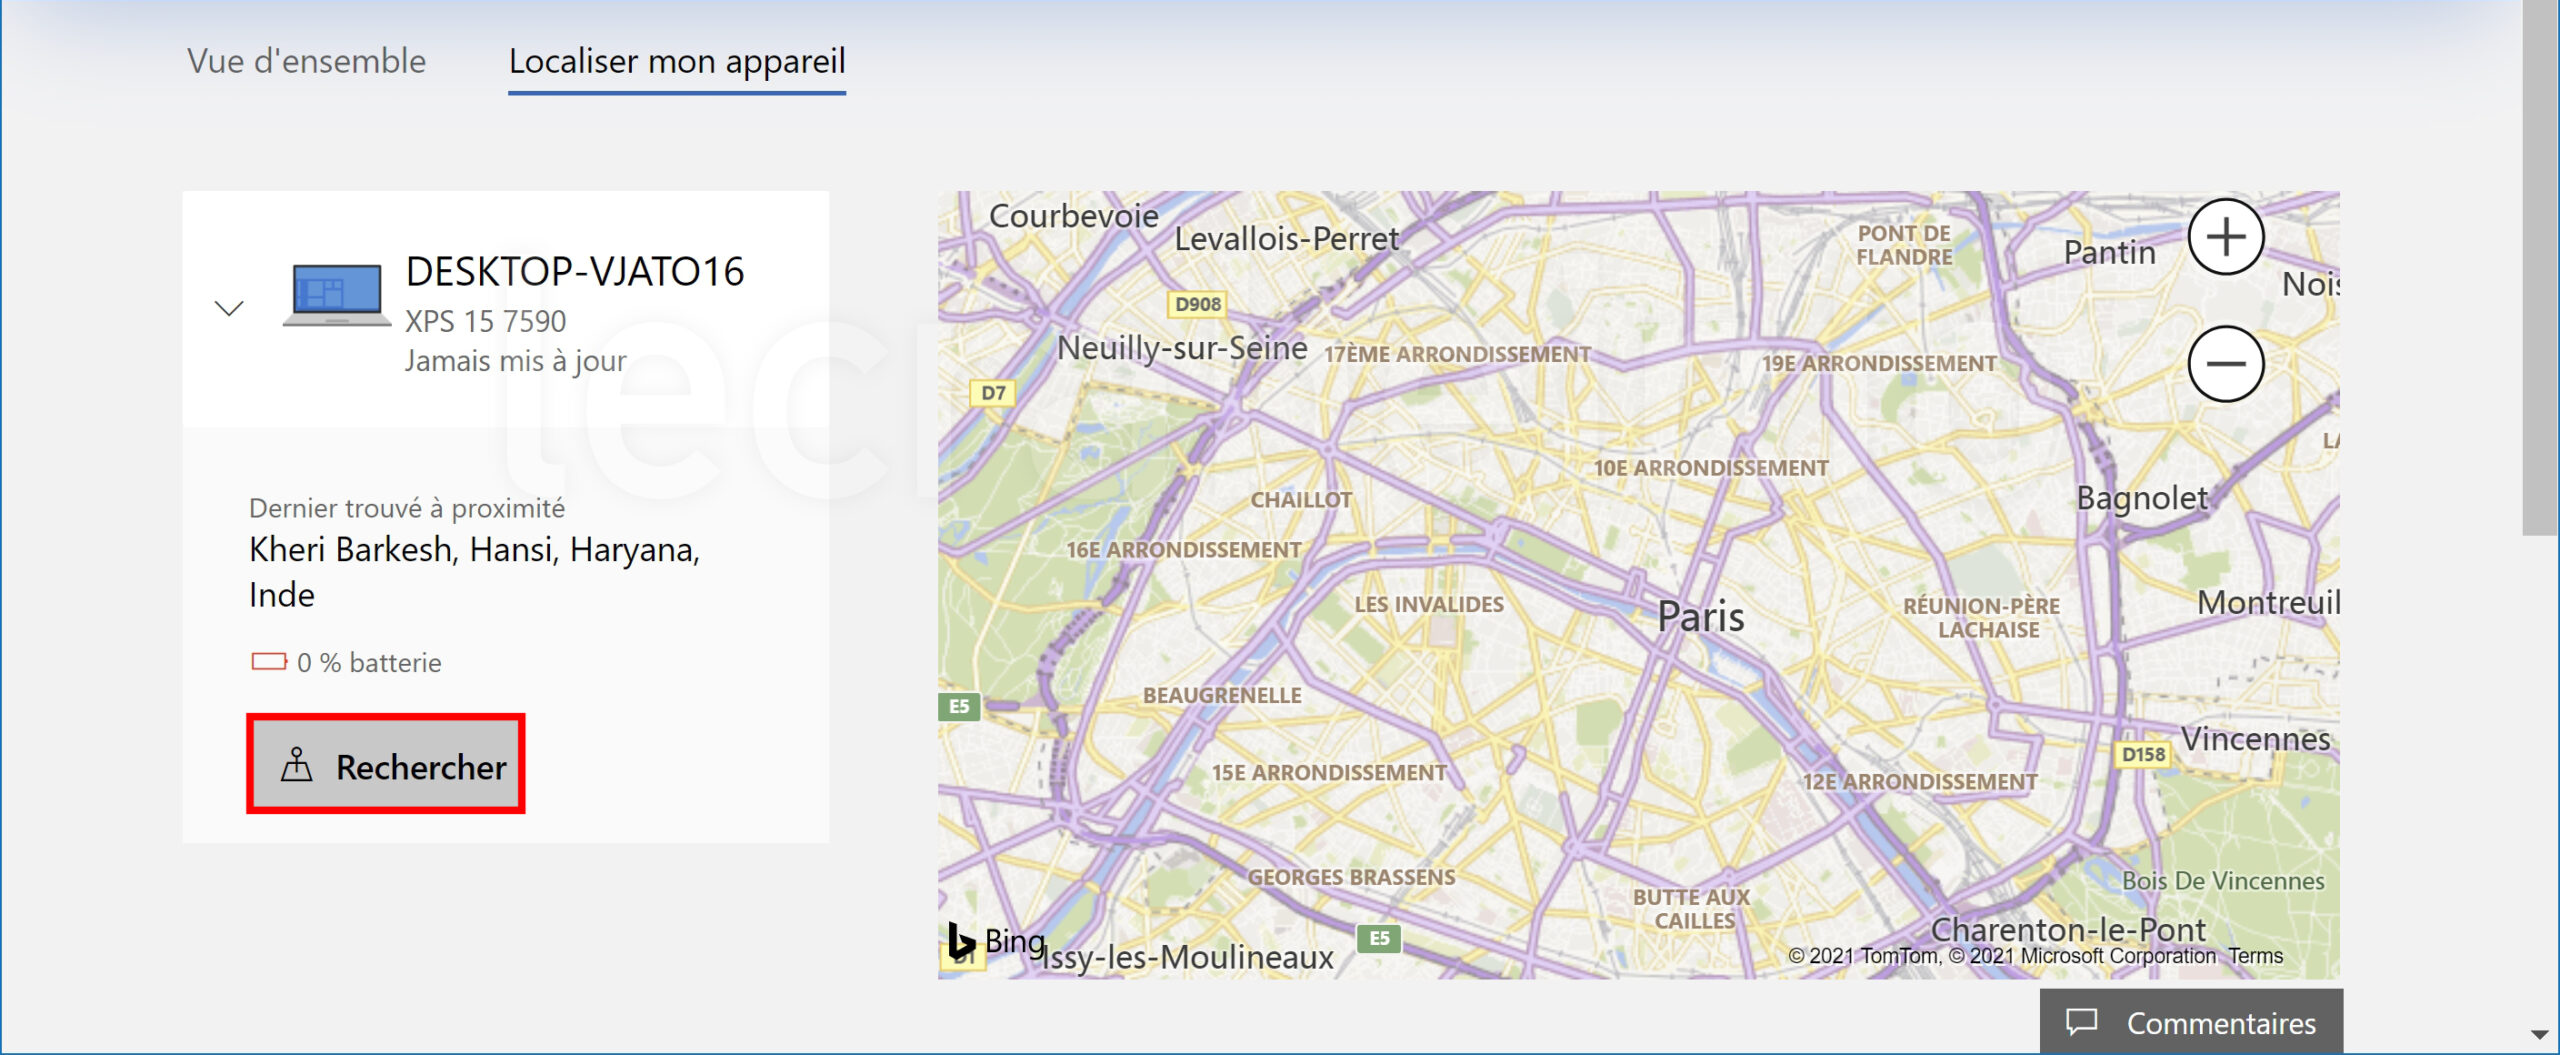The image size is (2560, 1055).
Task: Click the Terms link on the map
Action: pos(2256,956)
